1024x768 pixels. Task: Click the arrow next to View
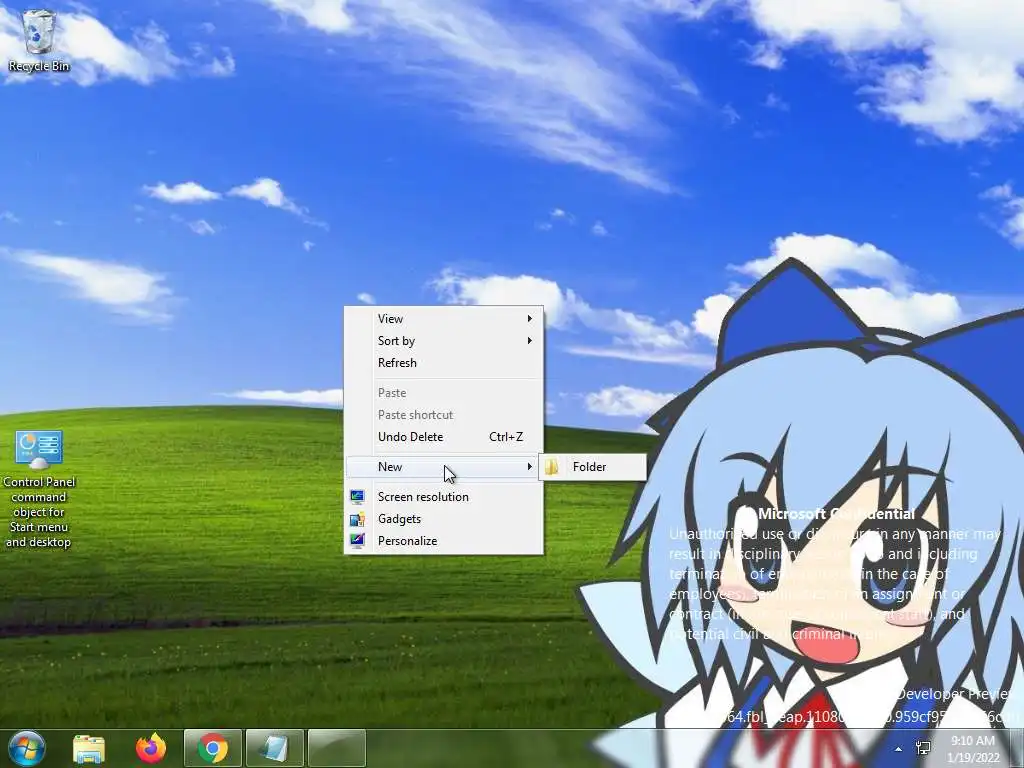click(x=530, y=319)
